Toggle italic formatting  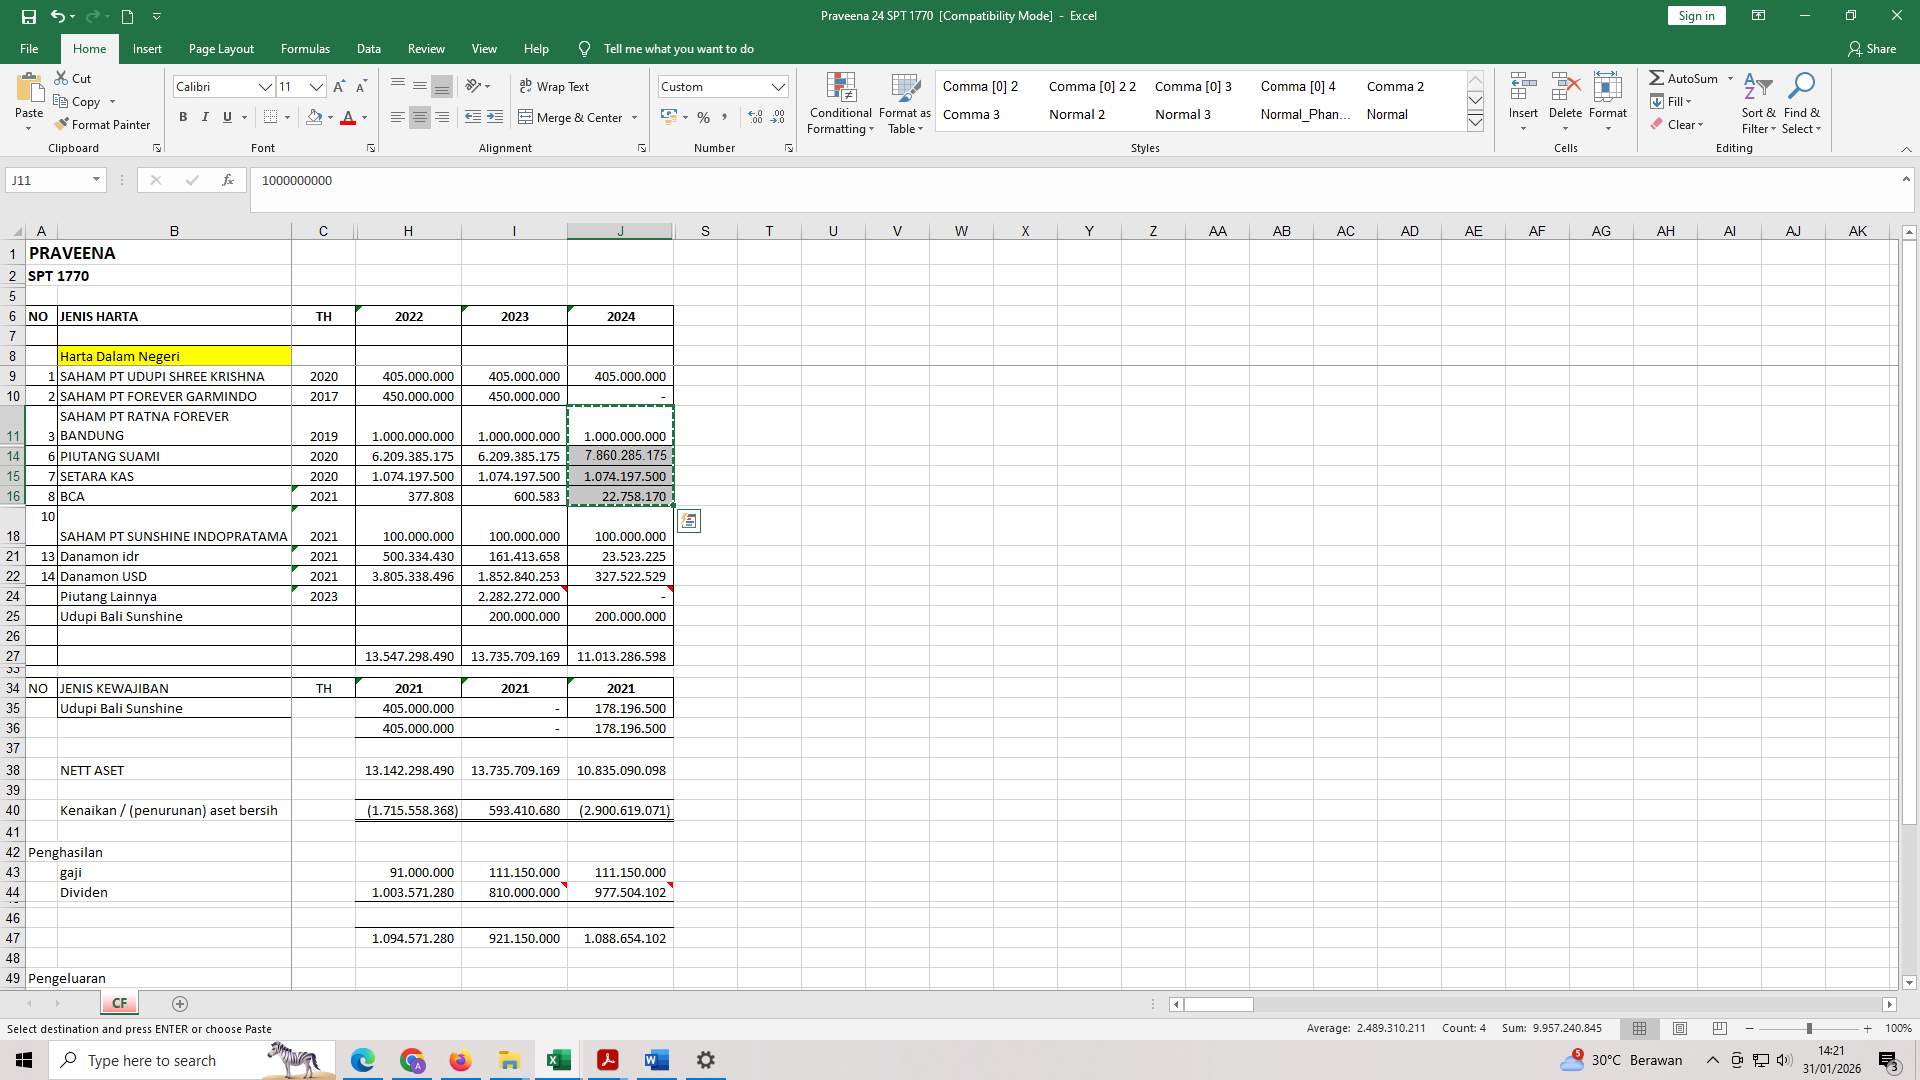[x=205, y=117]
